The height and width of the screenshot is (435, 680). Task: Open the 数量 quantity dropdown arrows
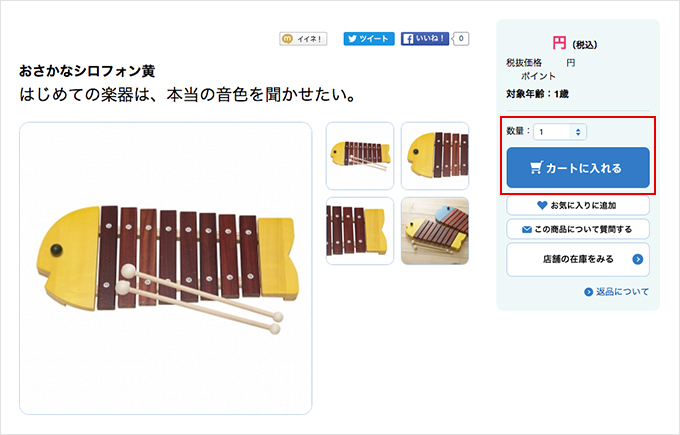click(x=578, y=132)
